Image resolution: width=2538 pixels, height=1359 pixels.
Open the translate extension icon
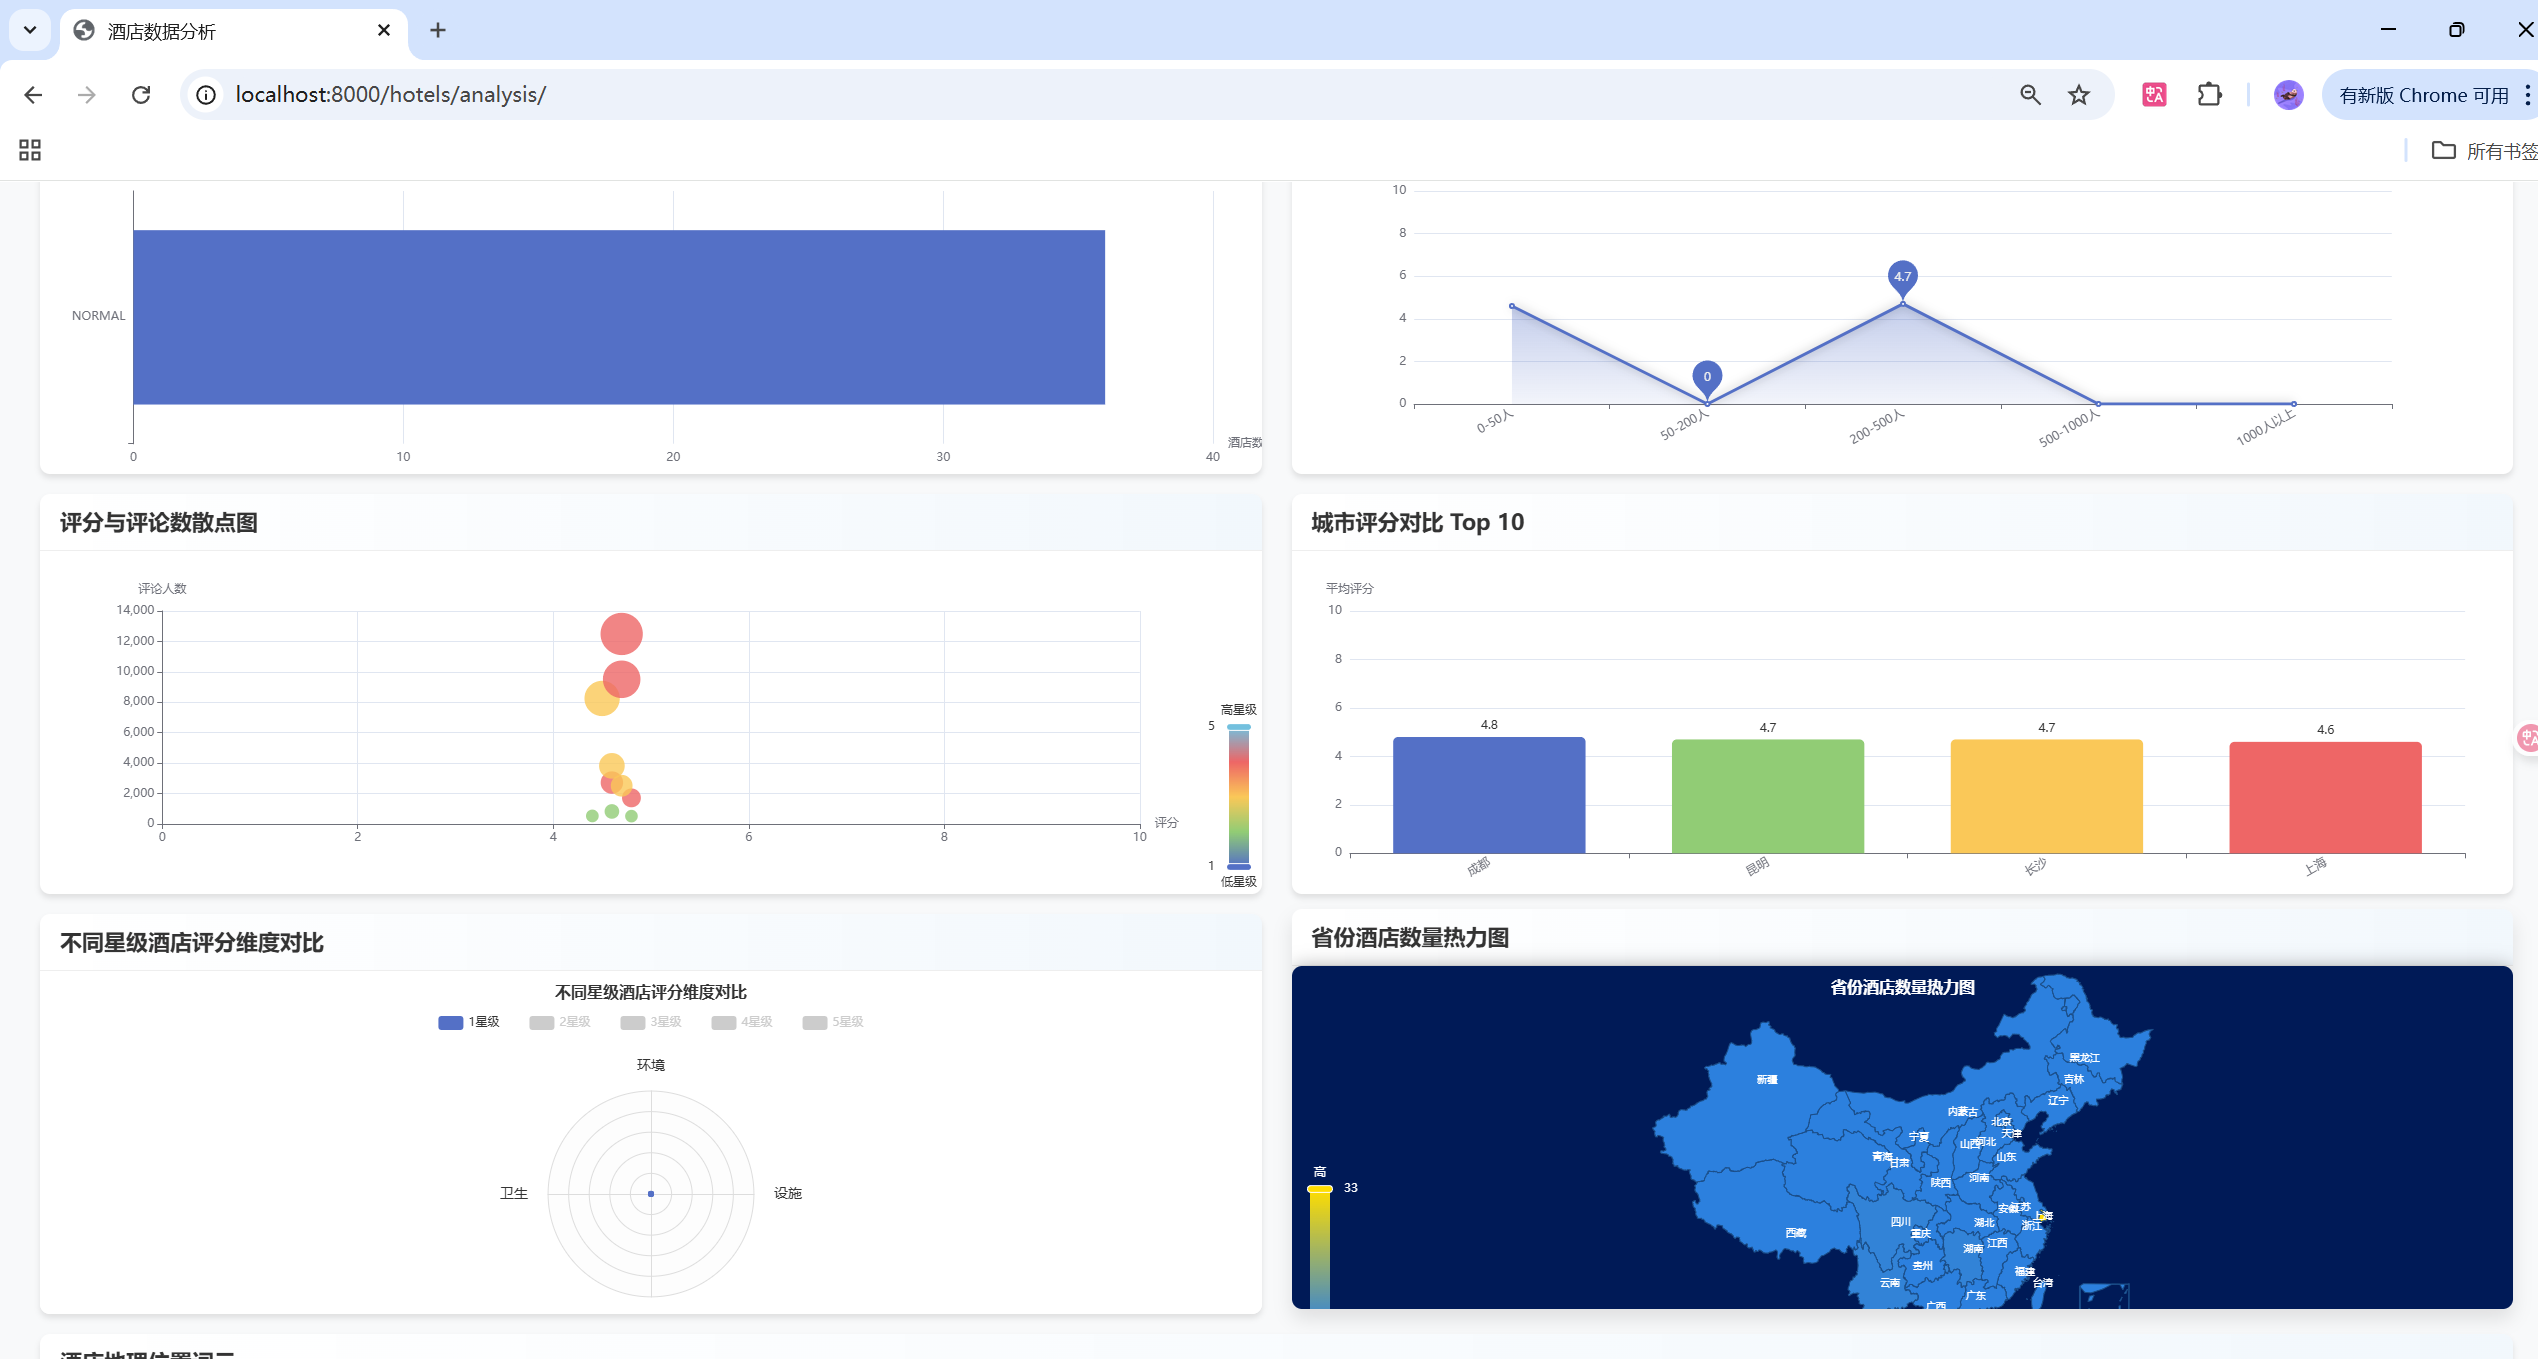[x=2154, y=95]
